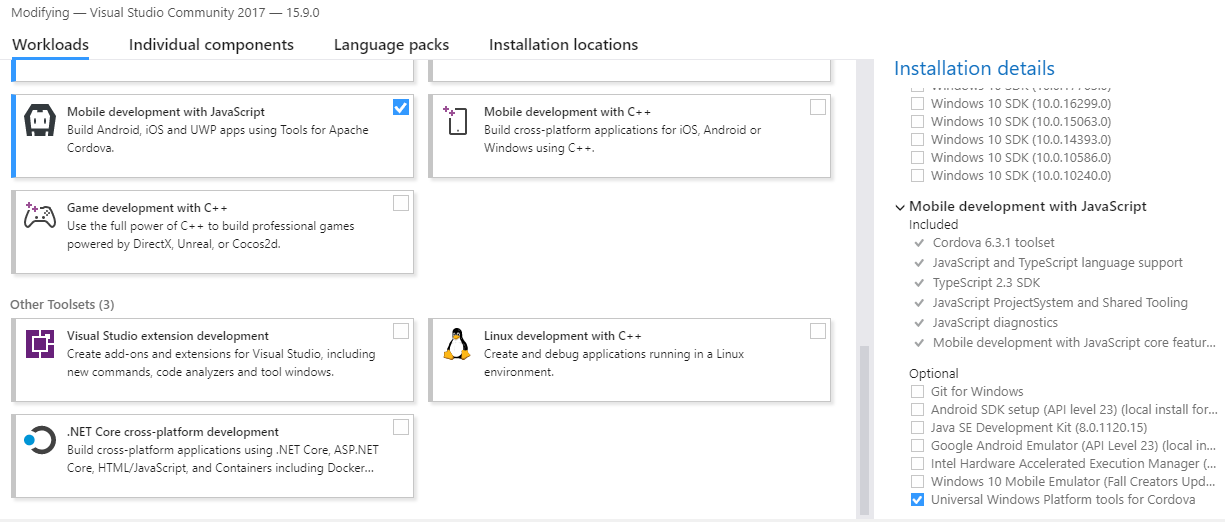Check the Game development with C++ checkbox

(x=401, y=203)
